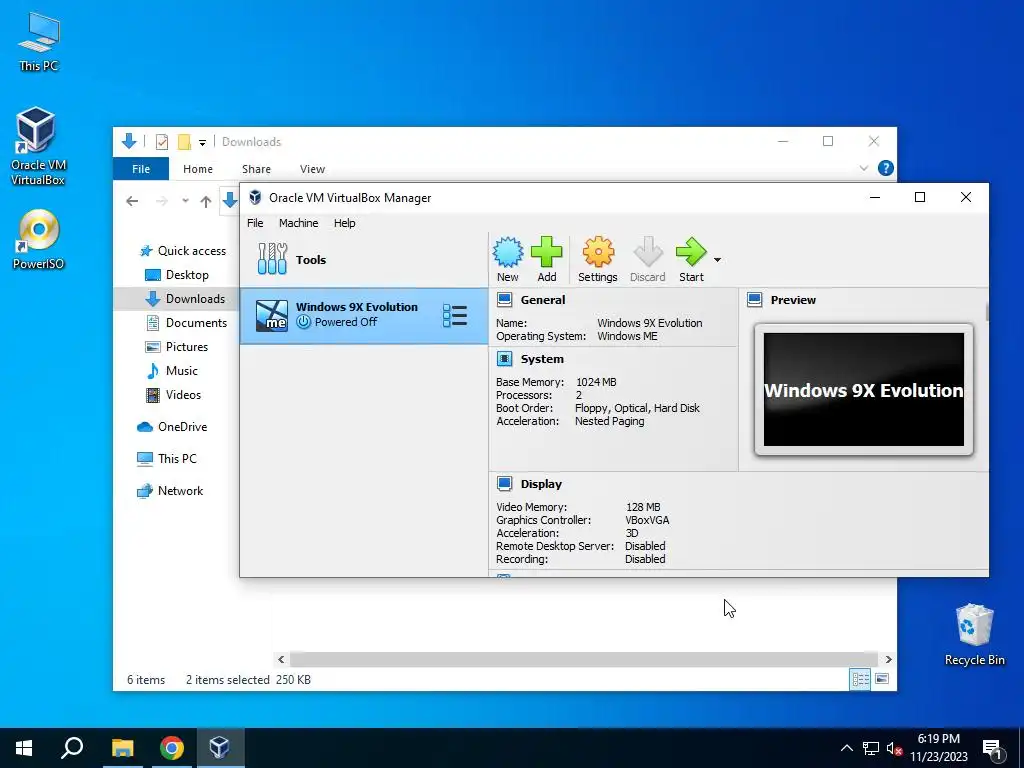Open machine tools menu list icon

click(x=455, y=315)
